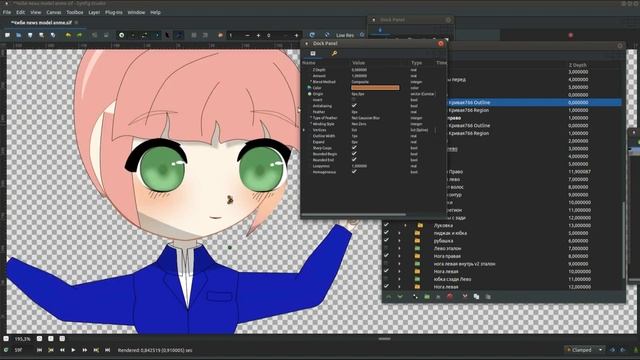Lower the selected layer with down arrow

(400, 297)
